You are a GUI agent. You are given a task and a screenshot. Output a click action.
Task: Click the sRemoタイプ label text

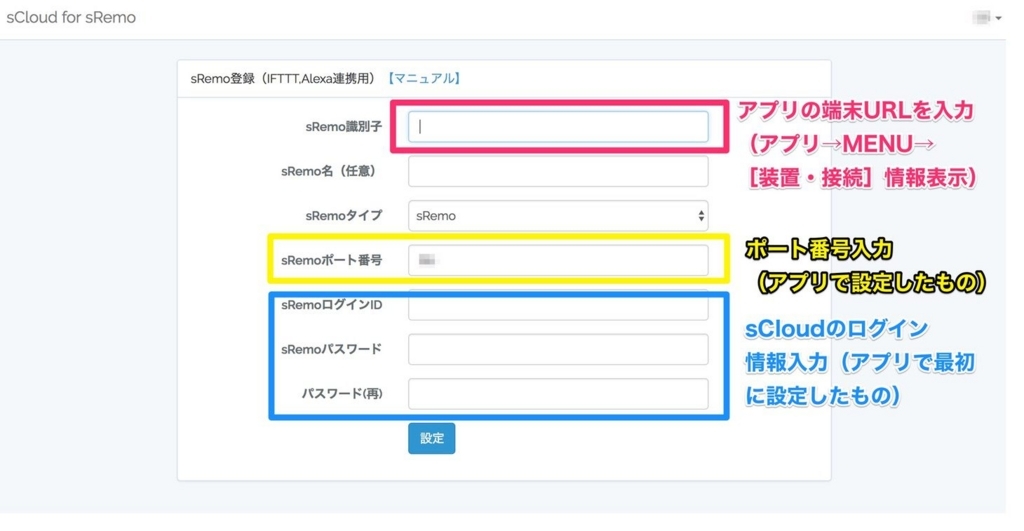point(344,216)
